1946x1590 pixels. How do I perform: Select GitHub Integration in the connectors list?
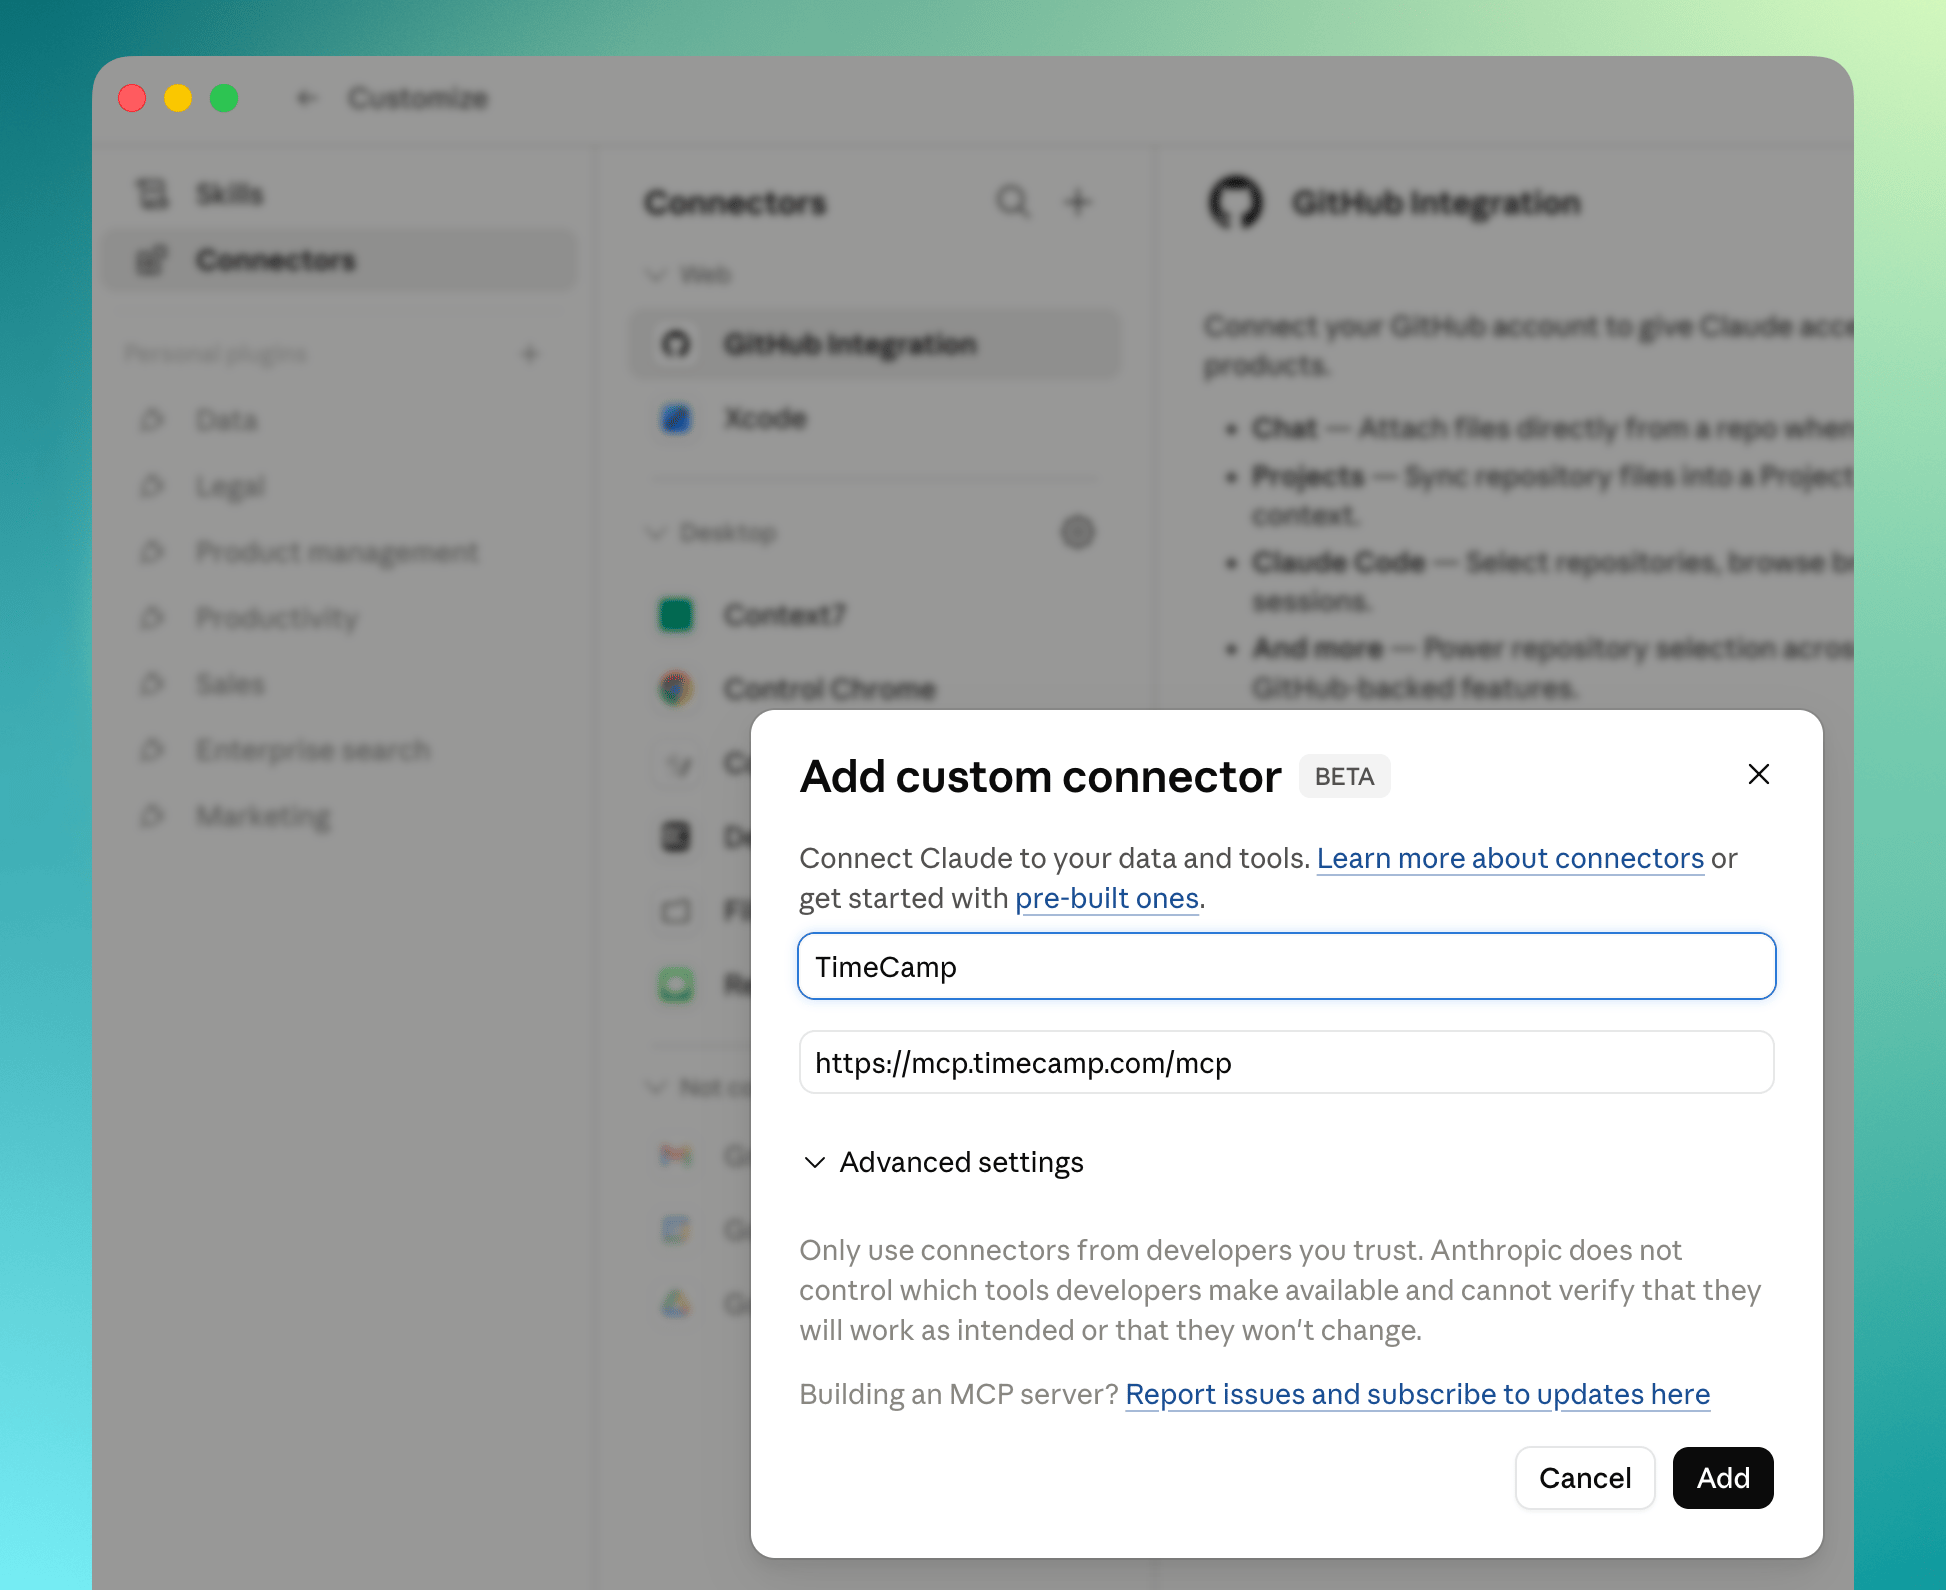pyautogui.click(x=875, y=344)
